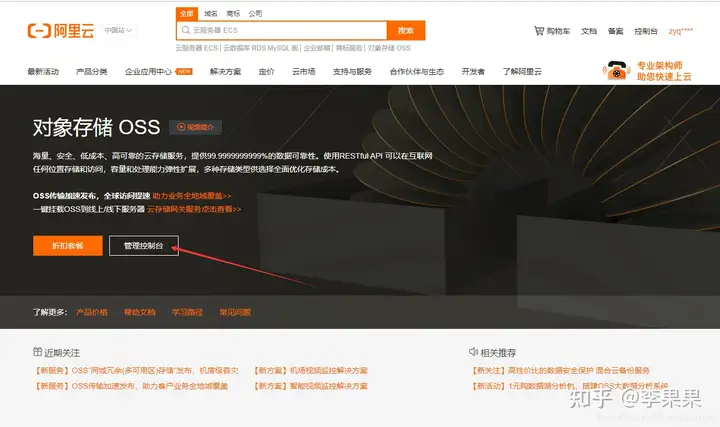Open the 合作伙伴与生态 menu
Viewport: 720px width, 427px height.
tap(416, 72)
